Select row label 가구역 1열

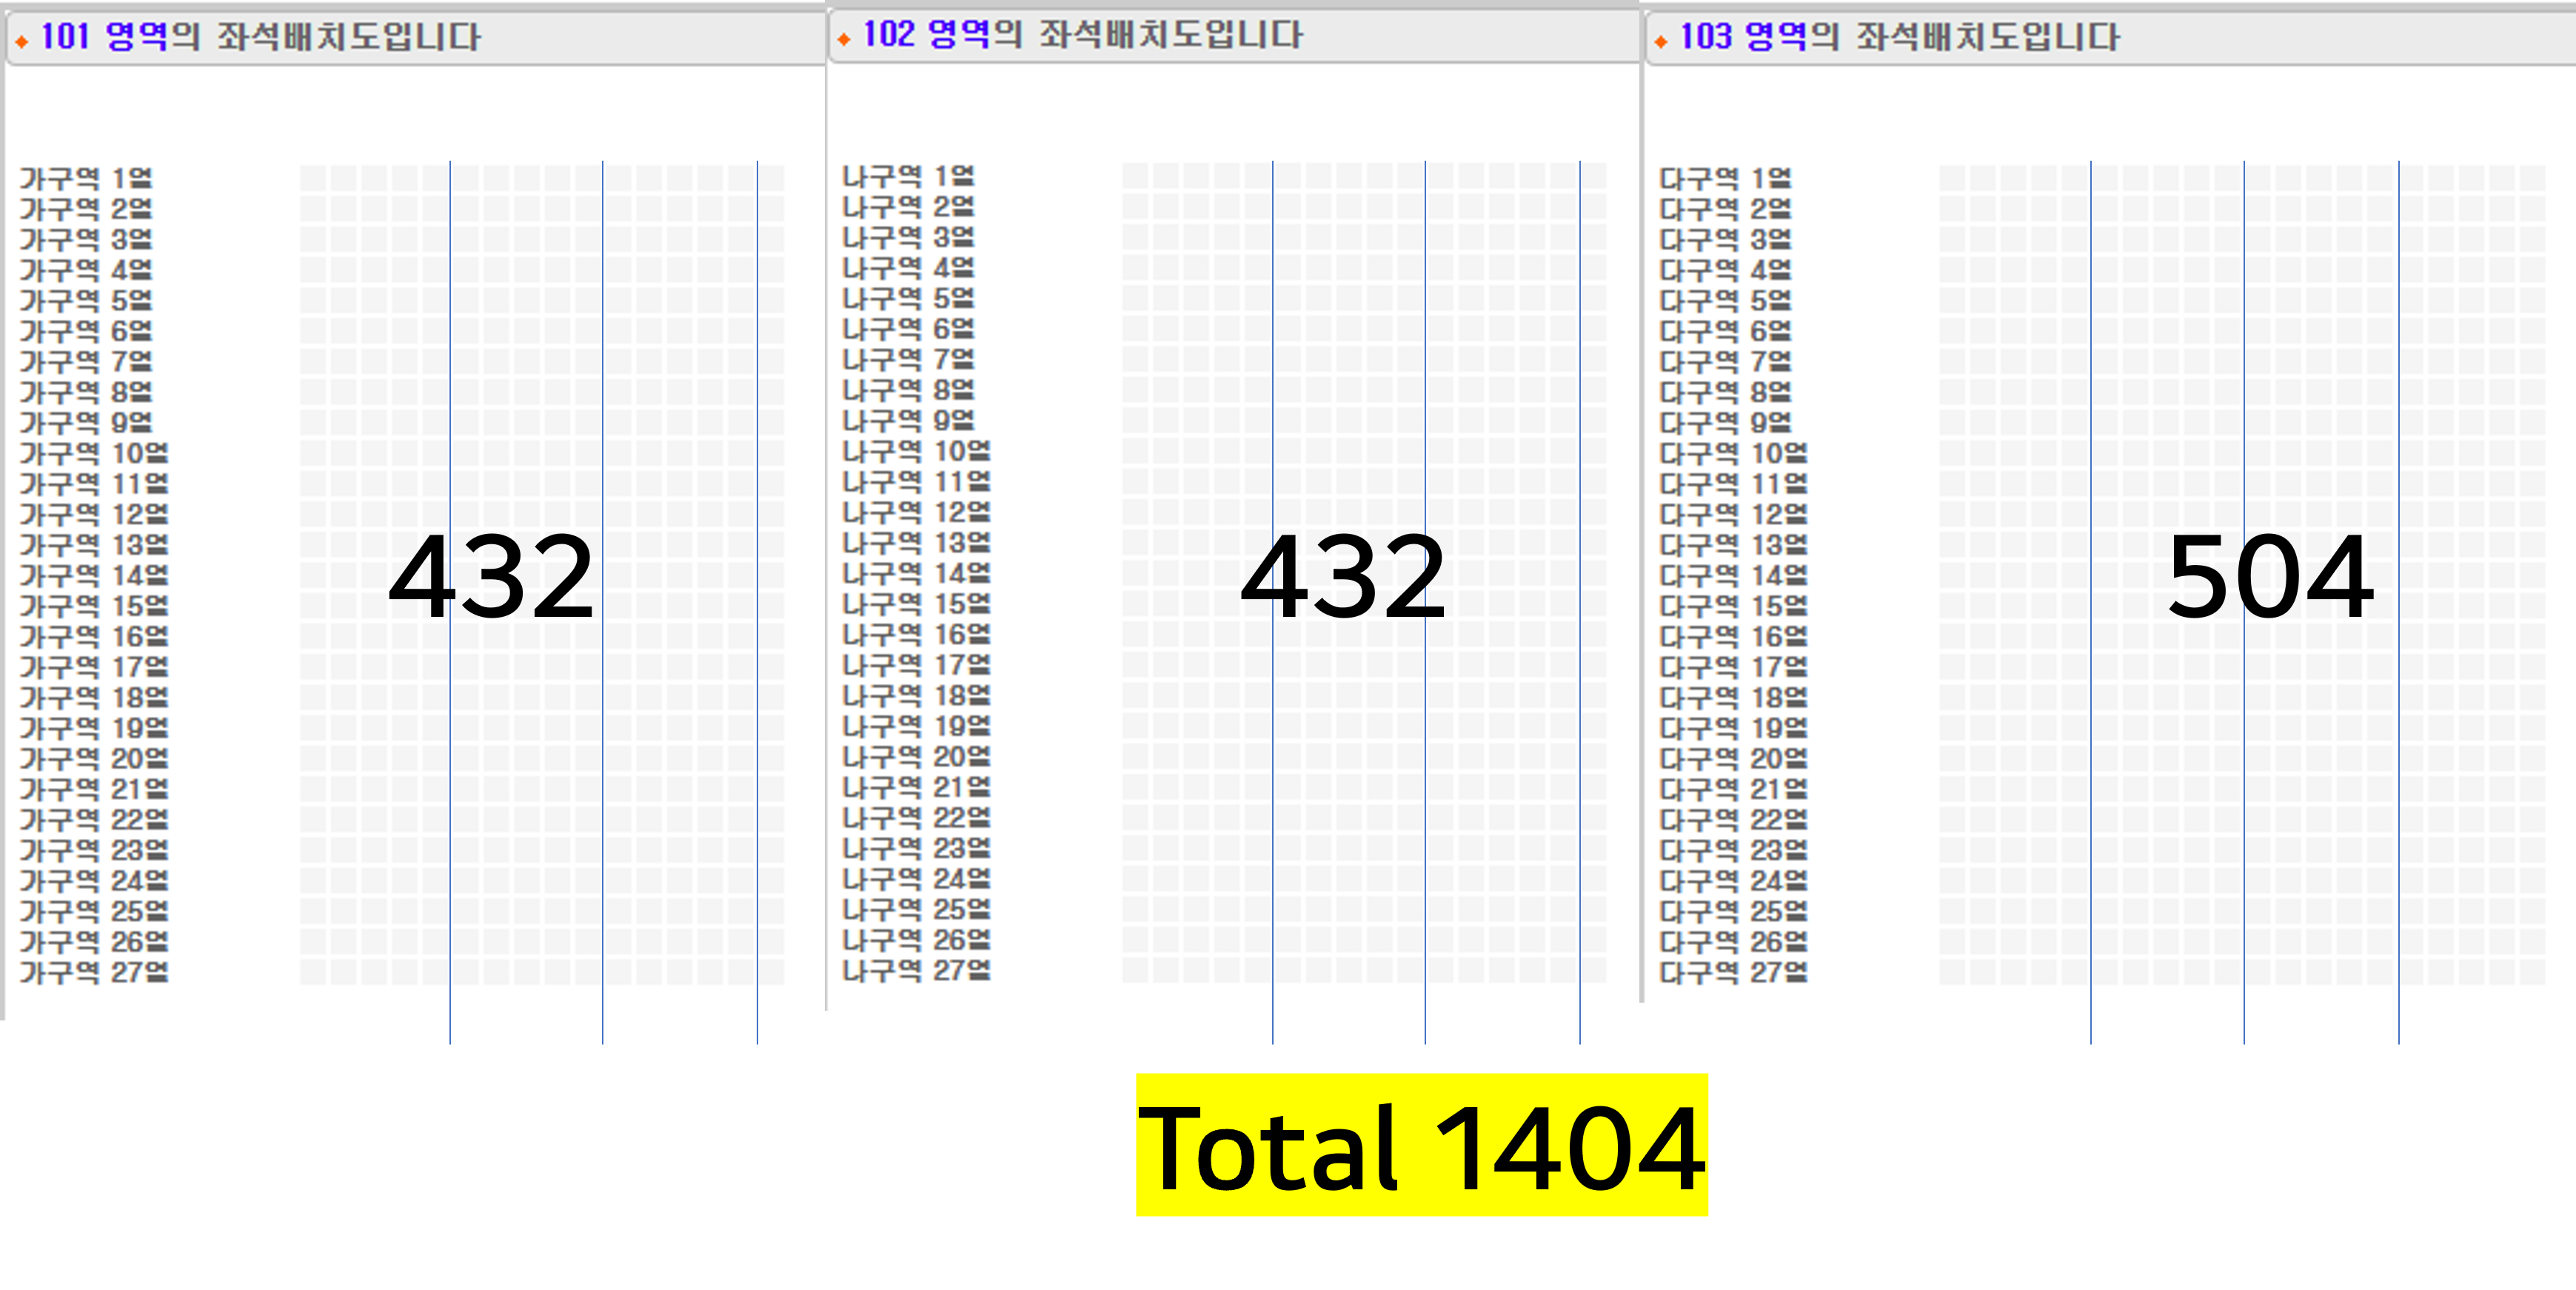(x=86, y=179)
